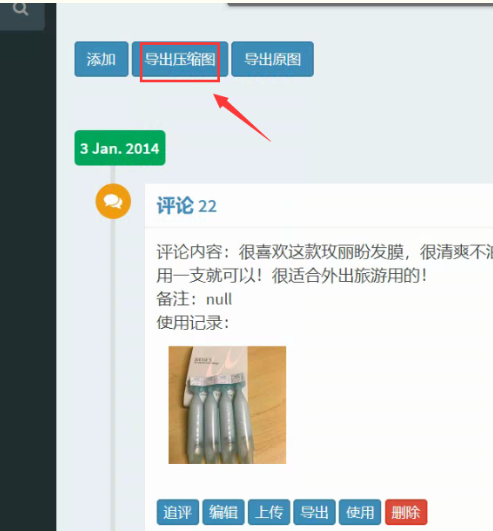This screenshot has width=493, height=531.
Task: Click the orange comment bubble timeline icon
Action: 113,201
